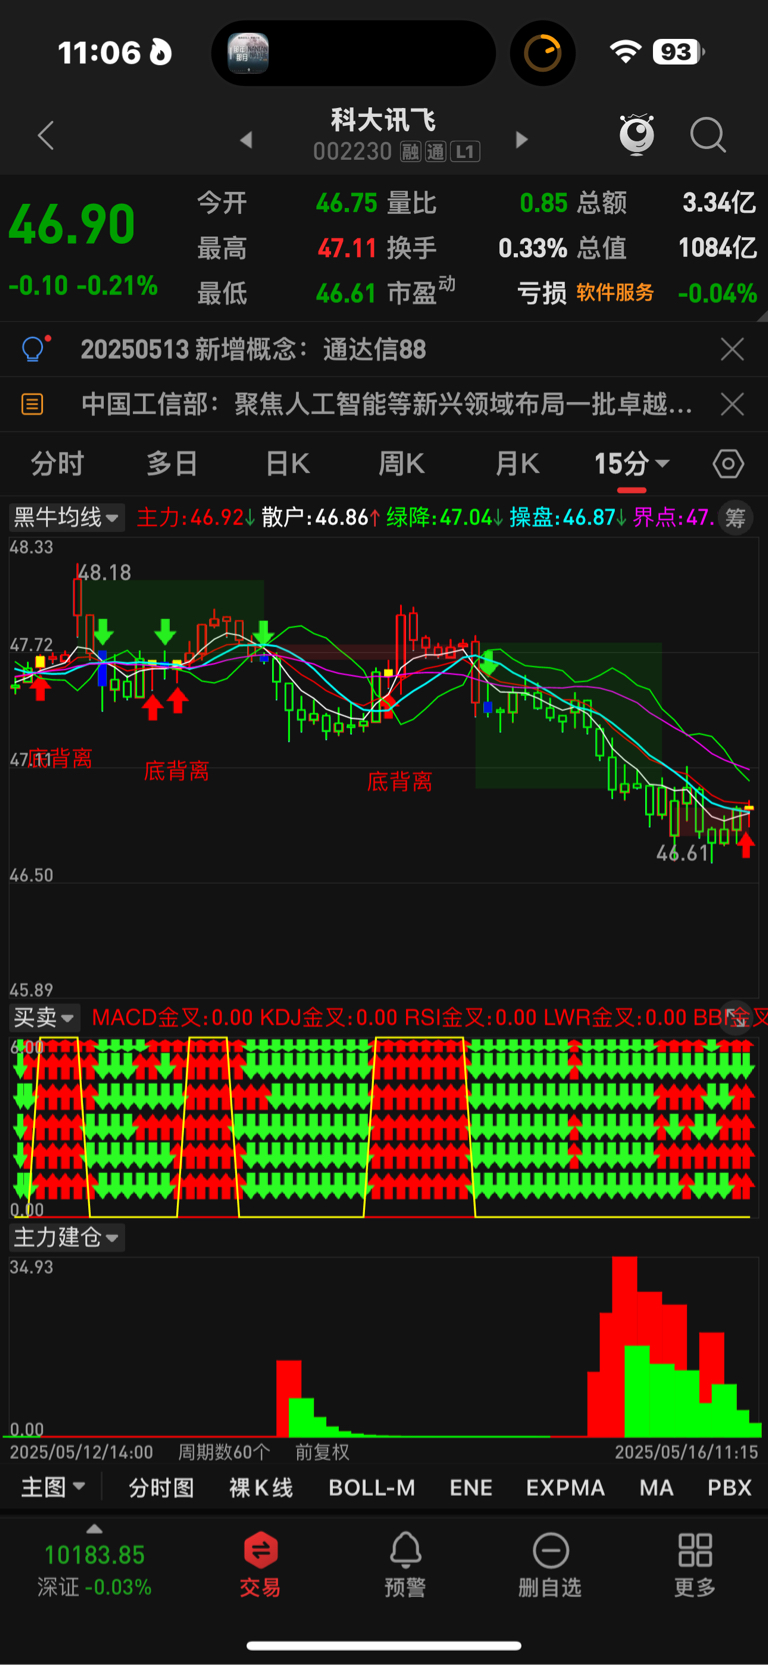Open the mascot assistant icon
768x1665 pixels.
[637, 135]
